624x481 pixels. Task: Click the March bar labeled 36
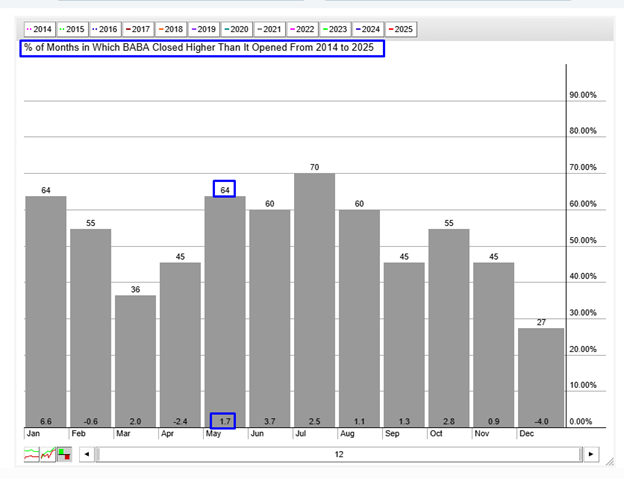pyautogui.click(x=135, y=361)
